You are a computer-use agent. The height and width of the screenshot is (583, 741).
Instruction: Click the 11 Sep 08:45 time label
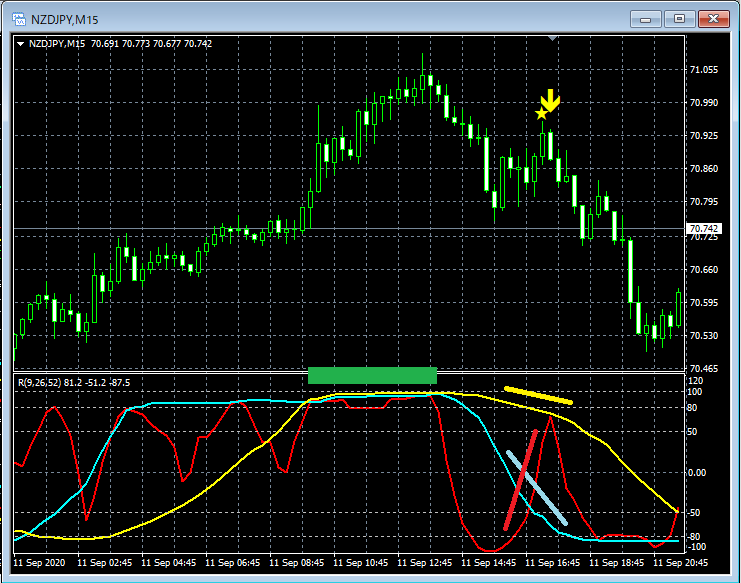coord(297,563)
